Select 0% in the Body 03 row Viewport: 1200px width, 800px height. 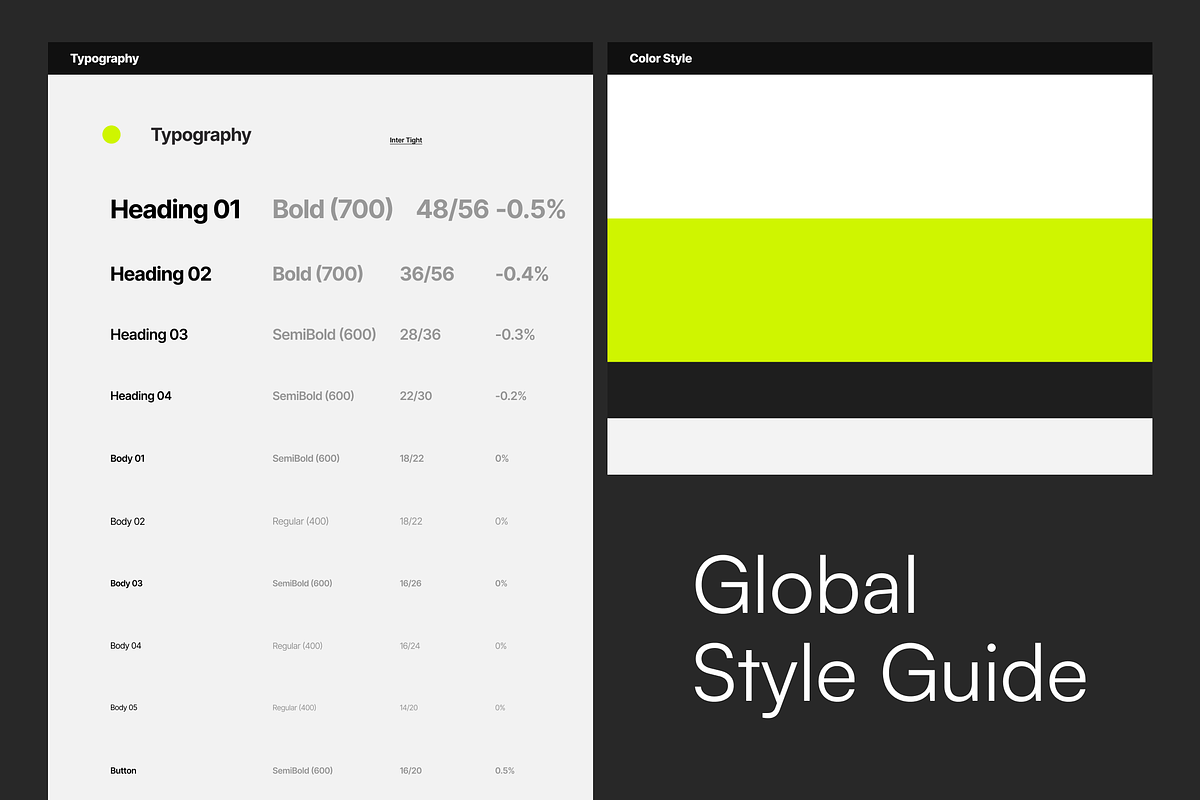(501, 584)
